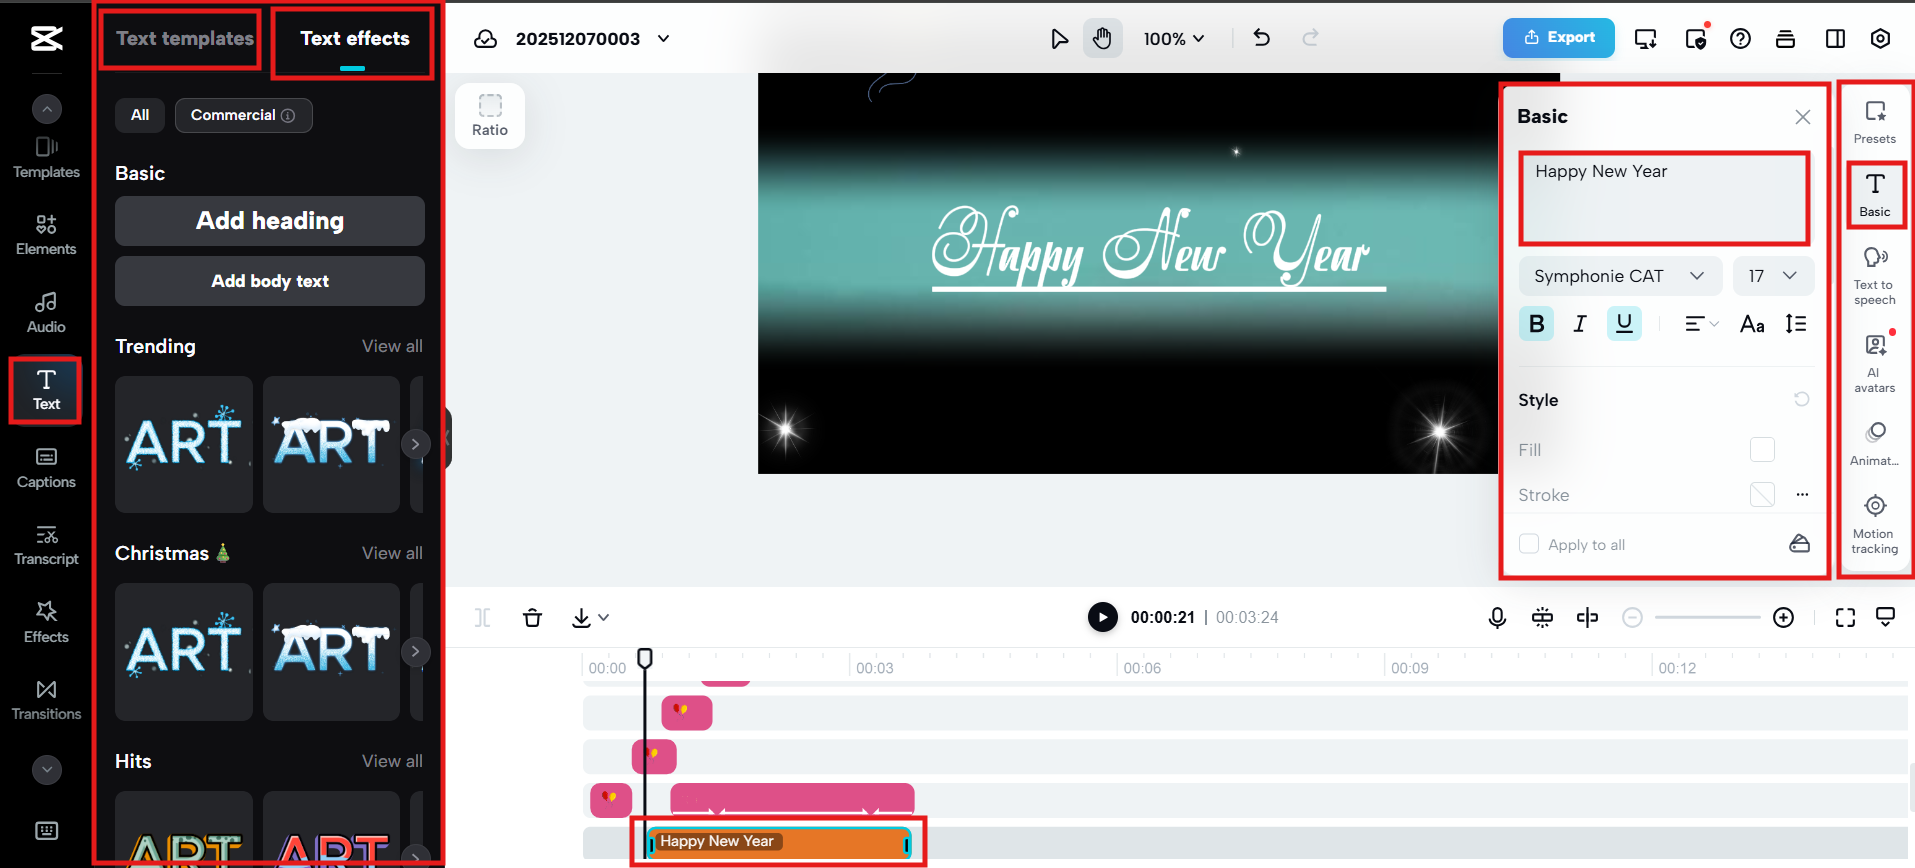
Task: Open keyboard shortcuts icon
Action: [46, 830]
